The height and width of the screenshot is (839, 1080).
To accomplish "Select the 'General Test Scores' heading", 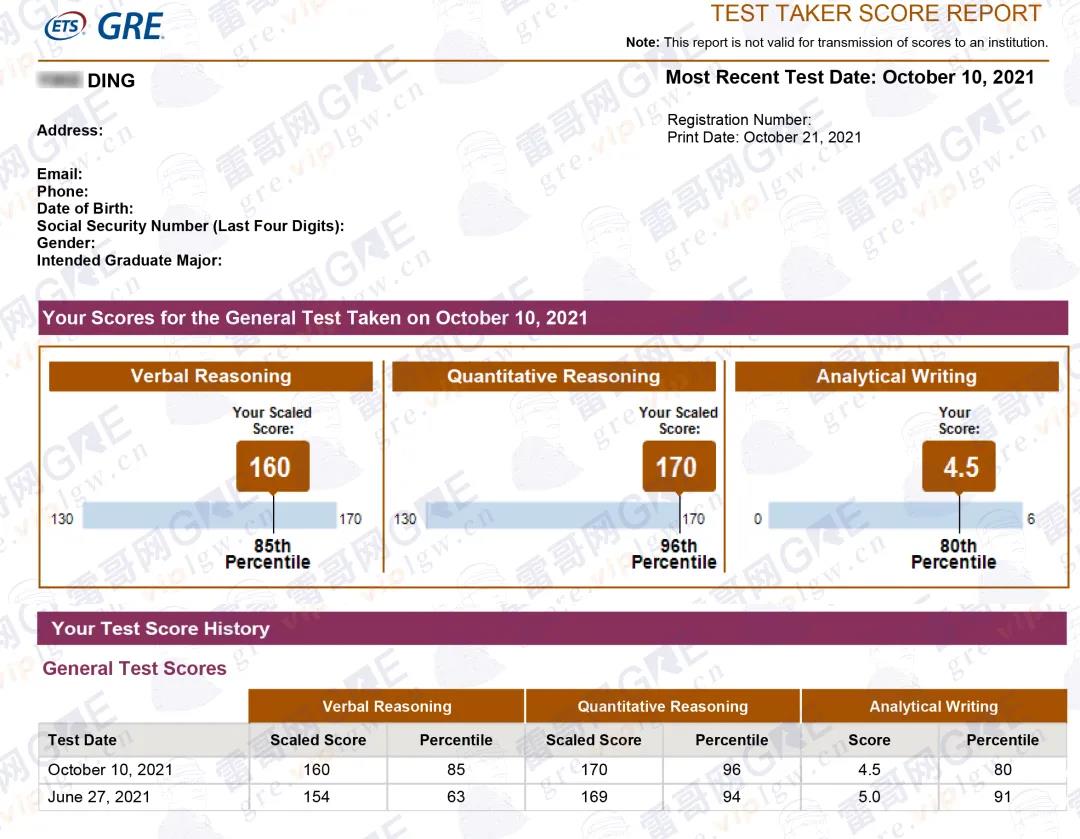I will point(134,668).
